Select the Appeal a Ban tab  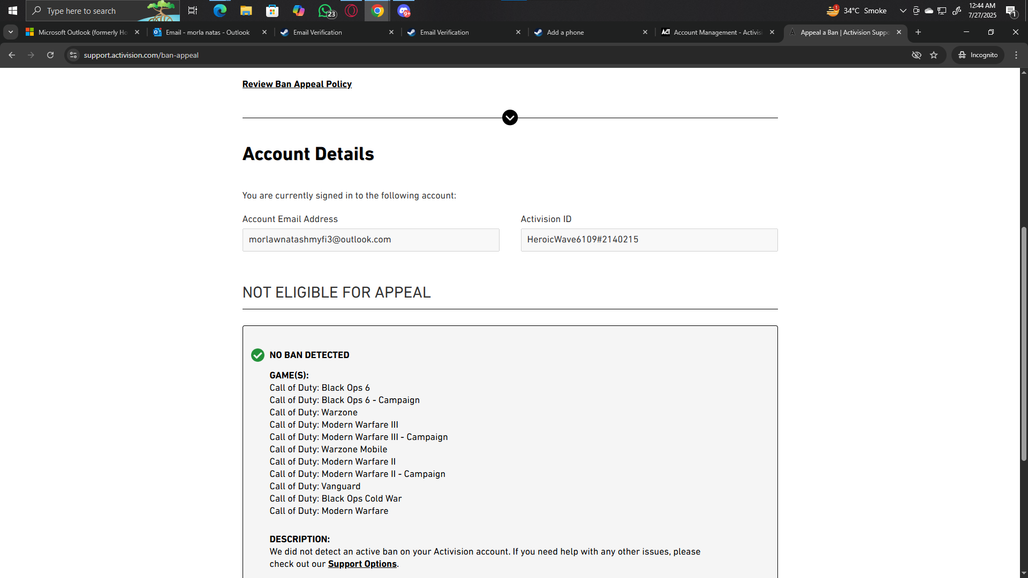[844, 32]
